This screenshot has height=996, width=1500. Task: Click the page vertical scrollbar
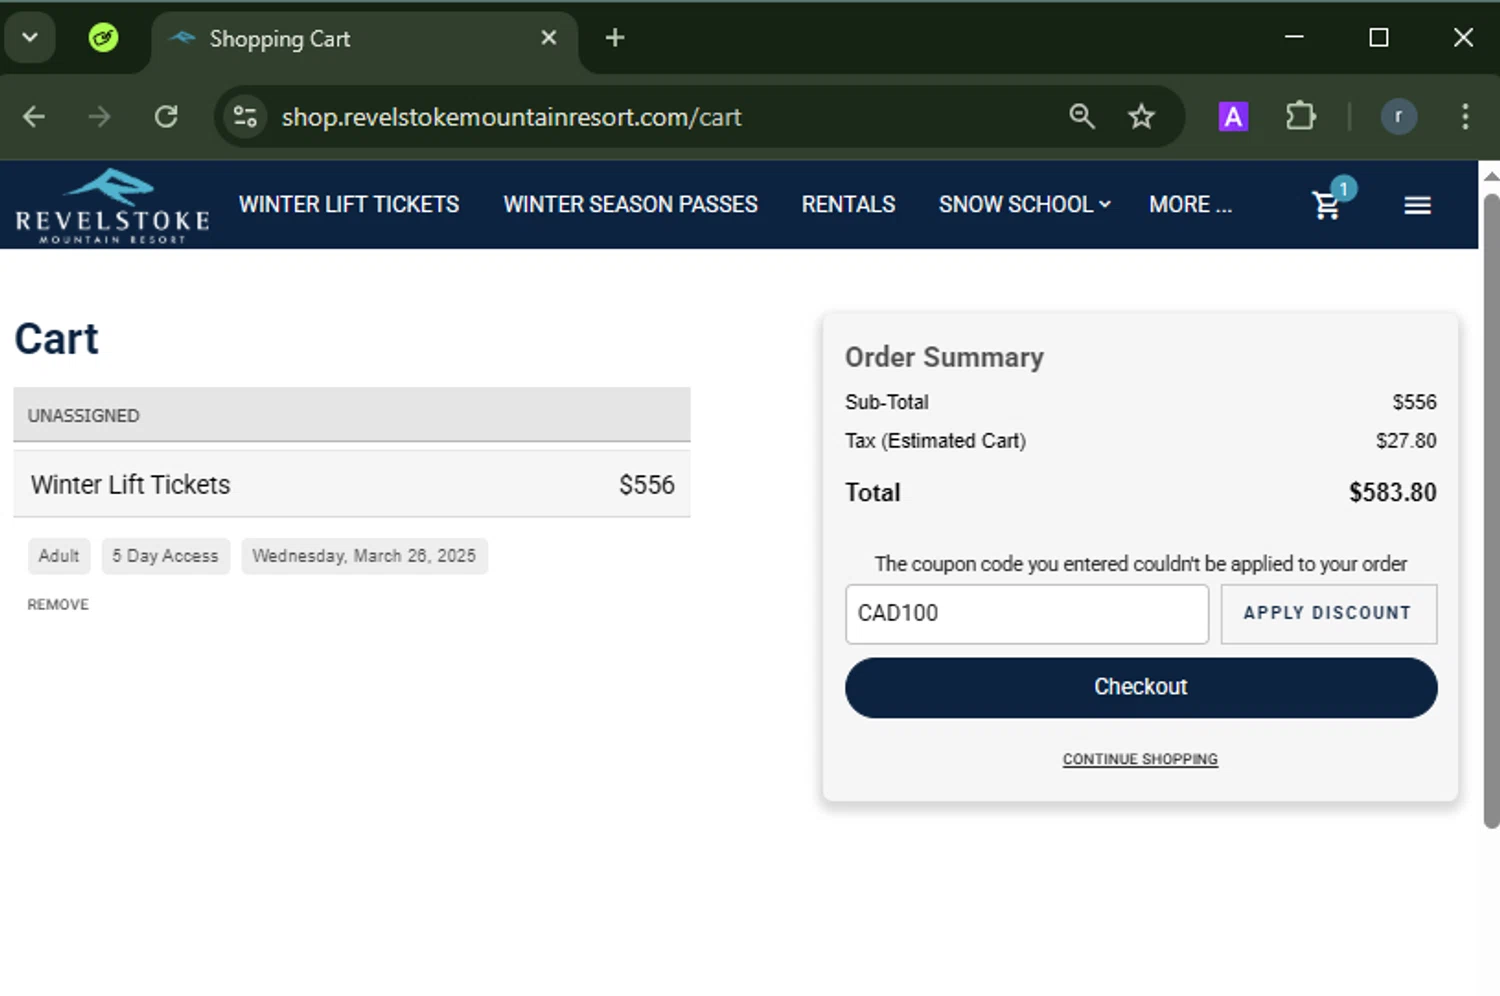[x=1491, y=510]
